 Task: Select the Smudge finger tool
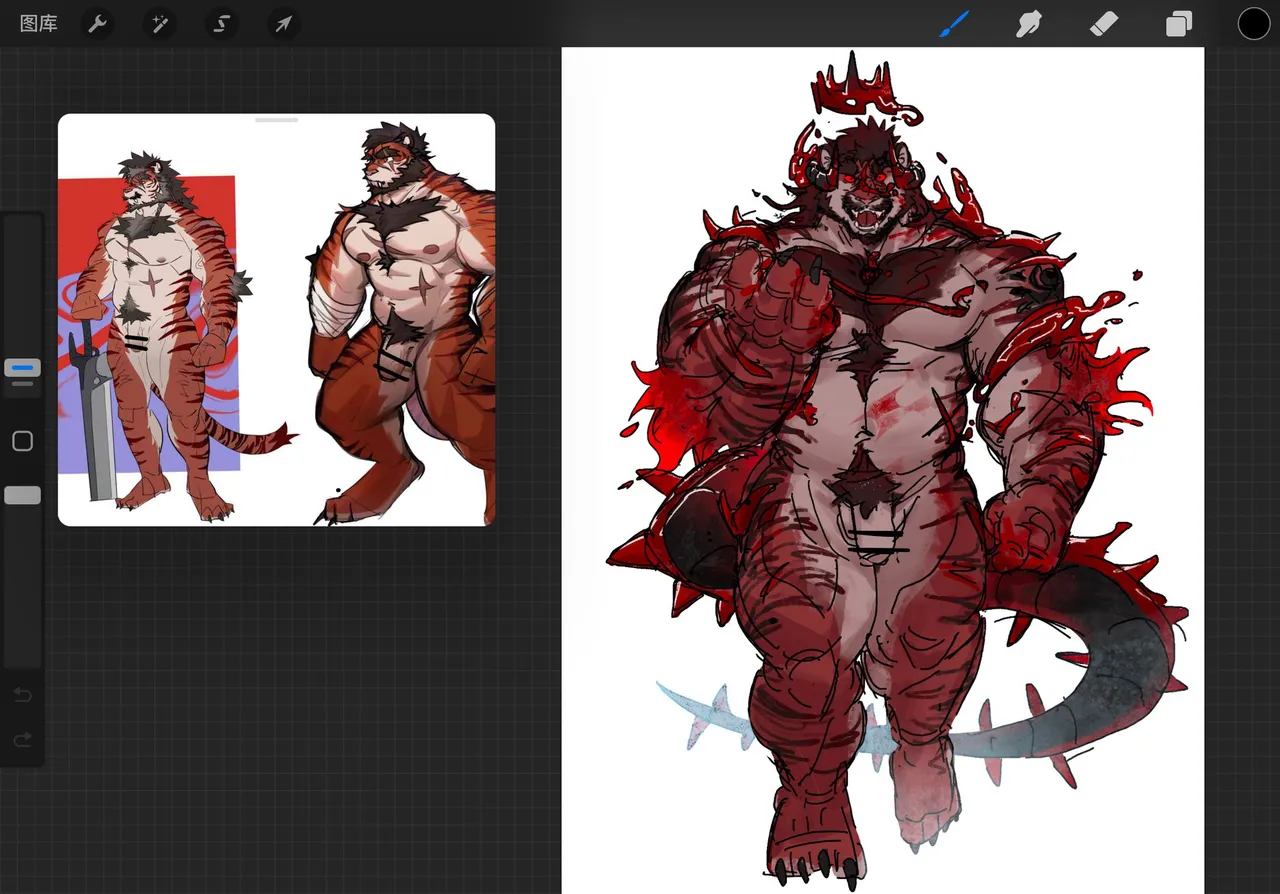point(1029,24)
